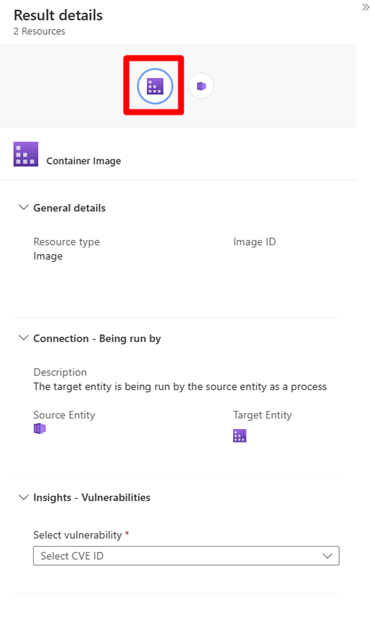Collapse the General details section
The image size is (371, 618).
[x=24, y=207]
